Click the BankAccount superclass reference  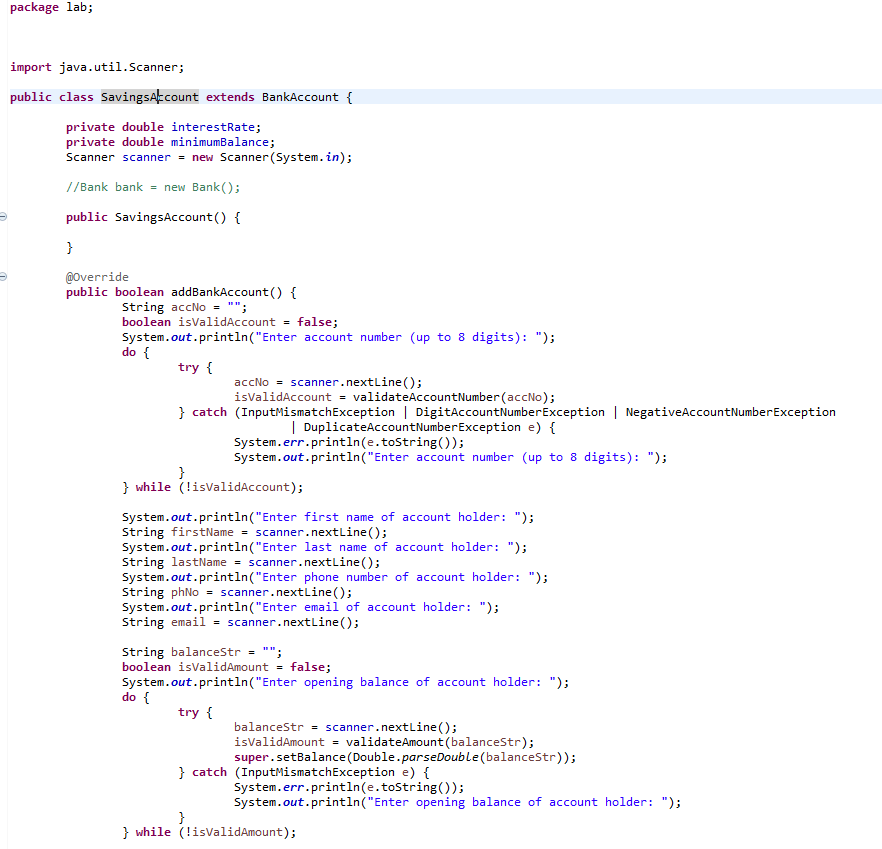coord(300,96)
